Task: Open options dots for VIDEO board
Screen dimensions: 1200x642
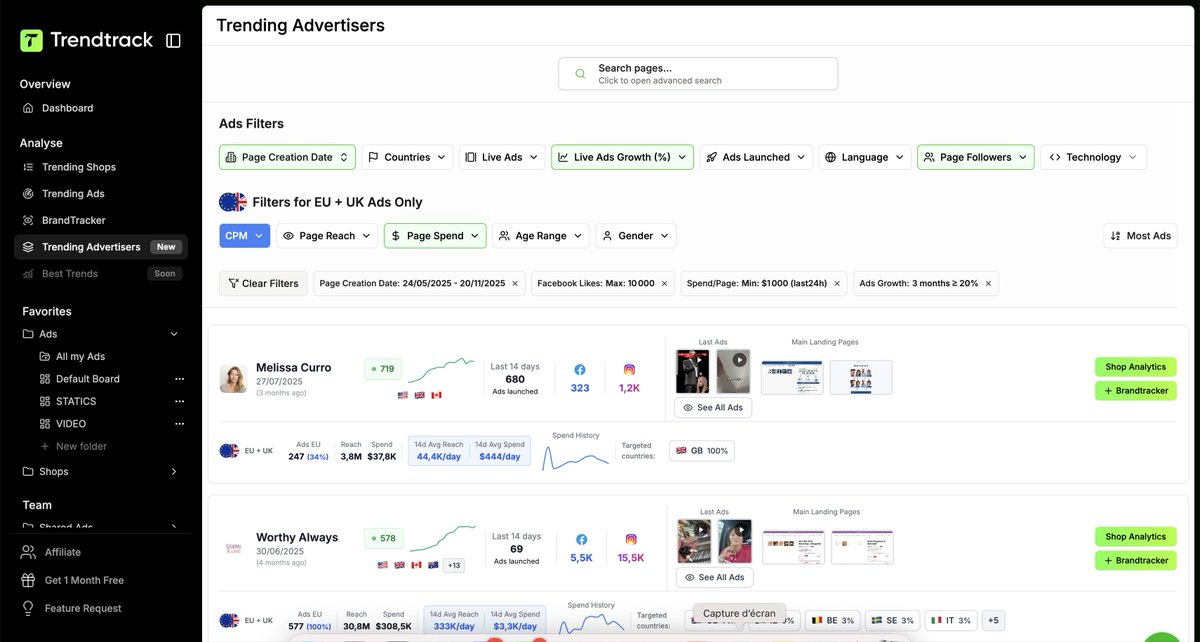Action: 180,424
